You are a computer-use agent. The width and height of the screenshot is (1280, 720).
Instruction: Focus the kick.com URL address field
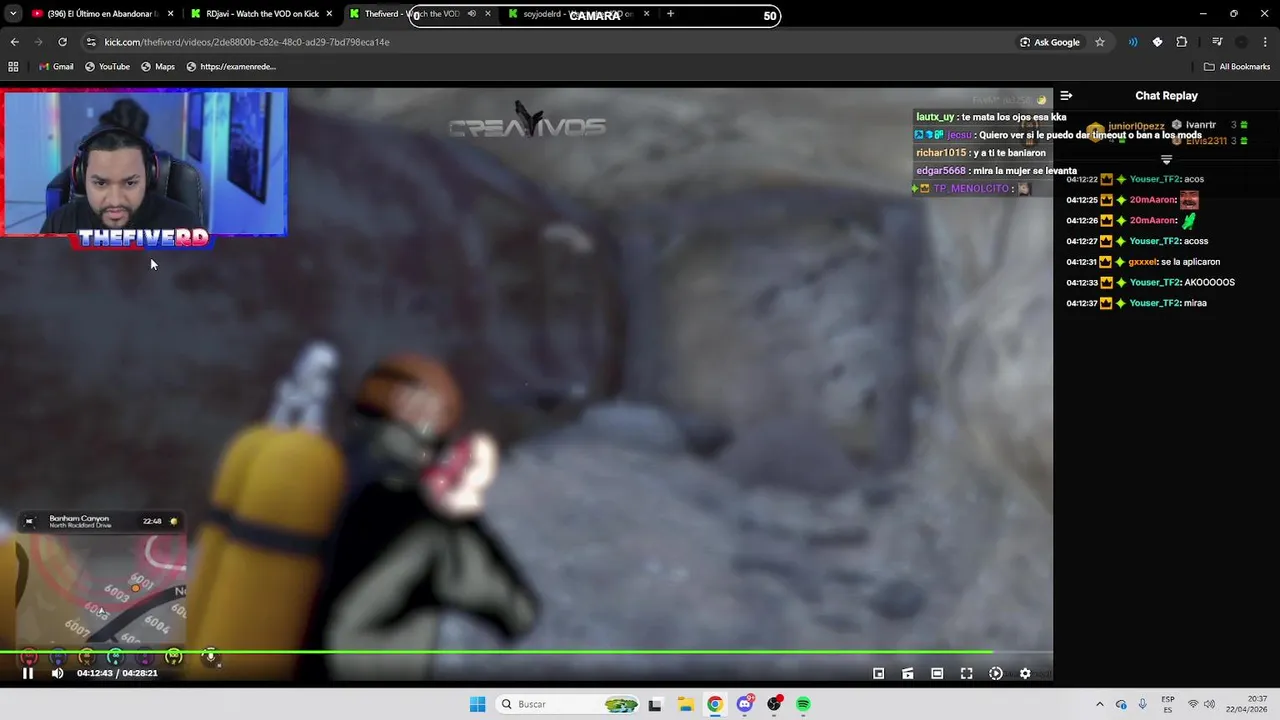[x=550, y=42]
